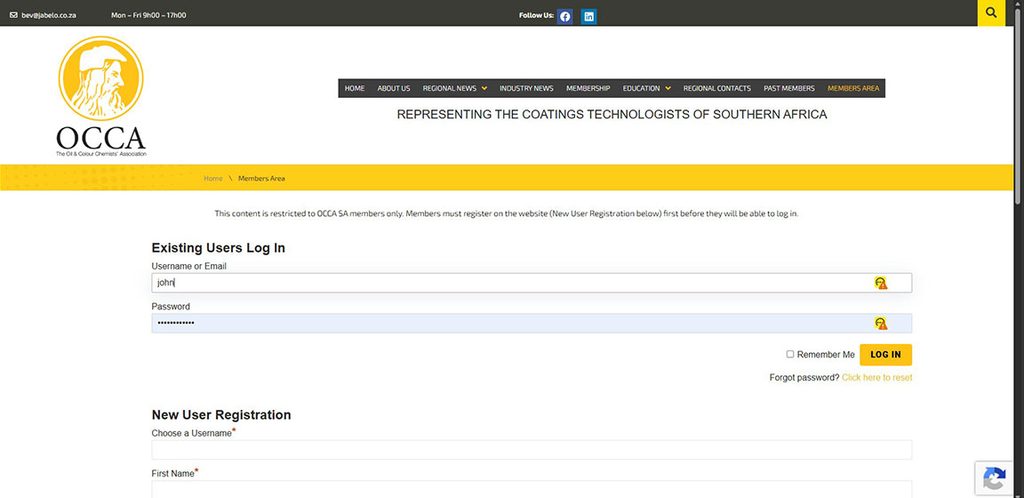Tick the Remember Me checkbox
This screenshot has width=1024, height=498.
[790, 354]
